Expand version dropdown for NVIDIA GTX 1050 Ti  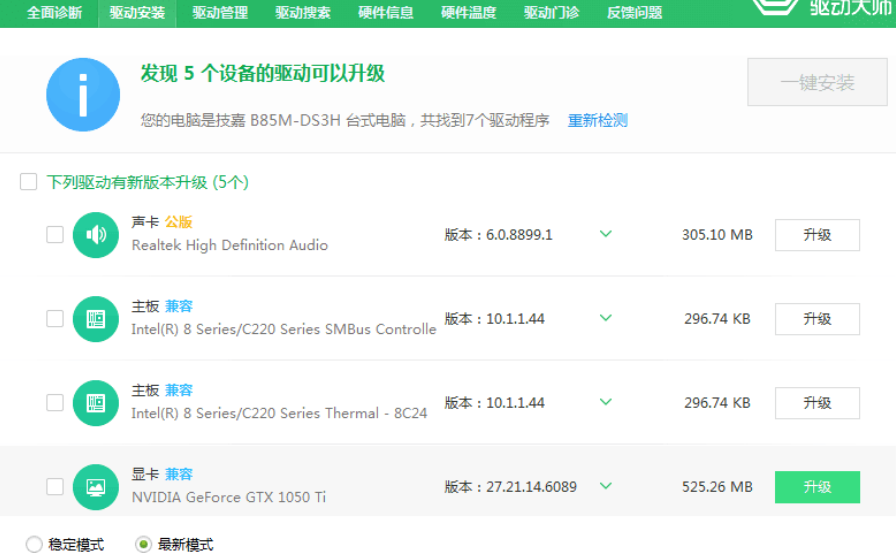coord(605,487)
